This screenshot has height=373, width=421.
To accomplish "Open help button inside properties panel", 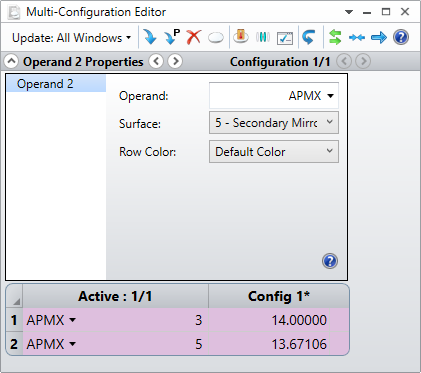I will 330,261.
